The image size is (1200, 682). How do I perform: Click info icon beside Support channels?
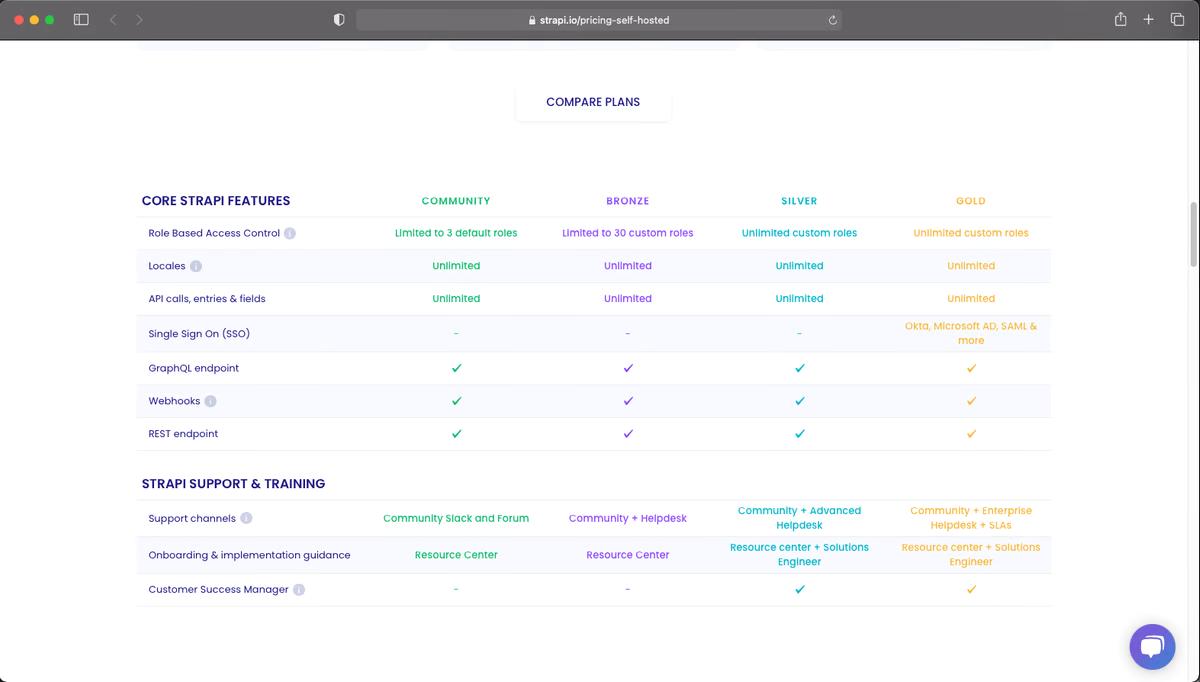click(246, 518)
